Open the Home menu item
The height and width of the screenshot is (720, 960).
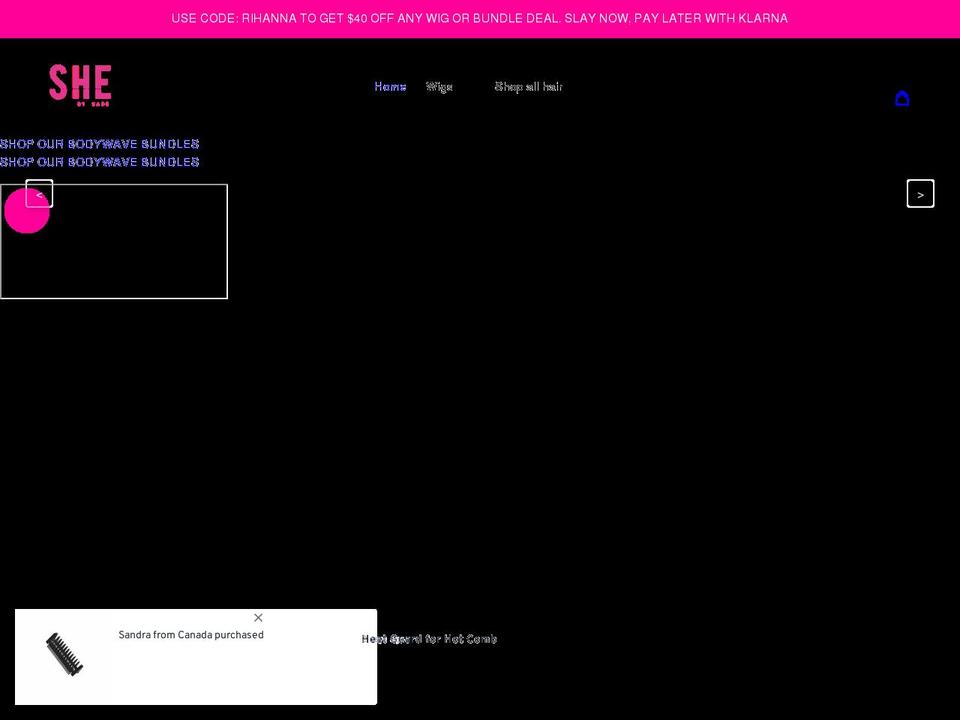[x=390, y=86]
